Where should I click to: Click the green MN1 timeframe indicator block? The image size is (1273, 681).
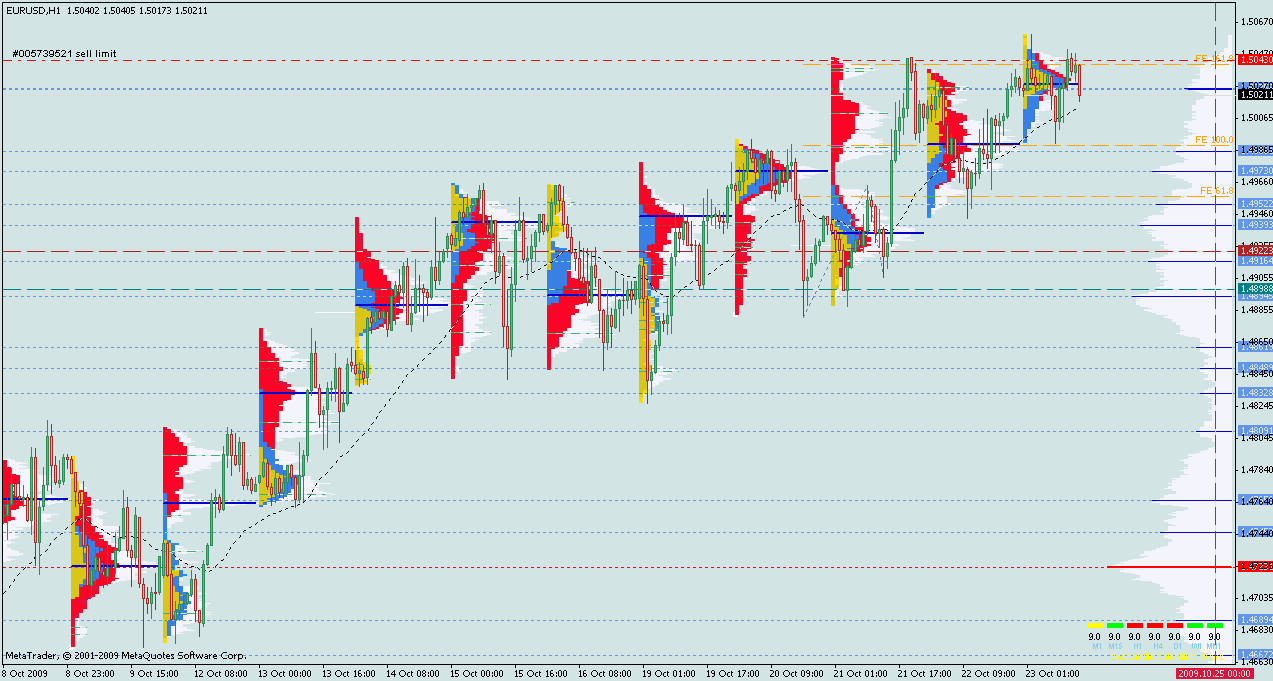pyautogui.click(x=1214, y=625)
